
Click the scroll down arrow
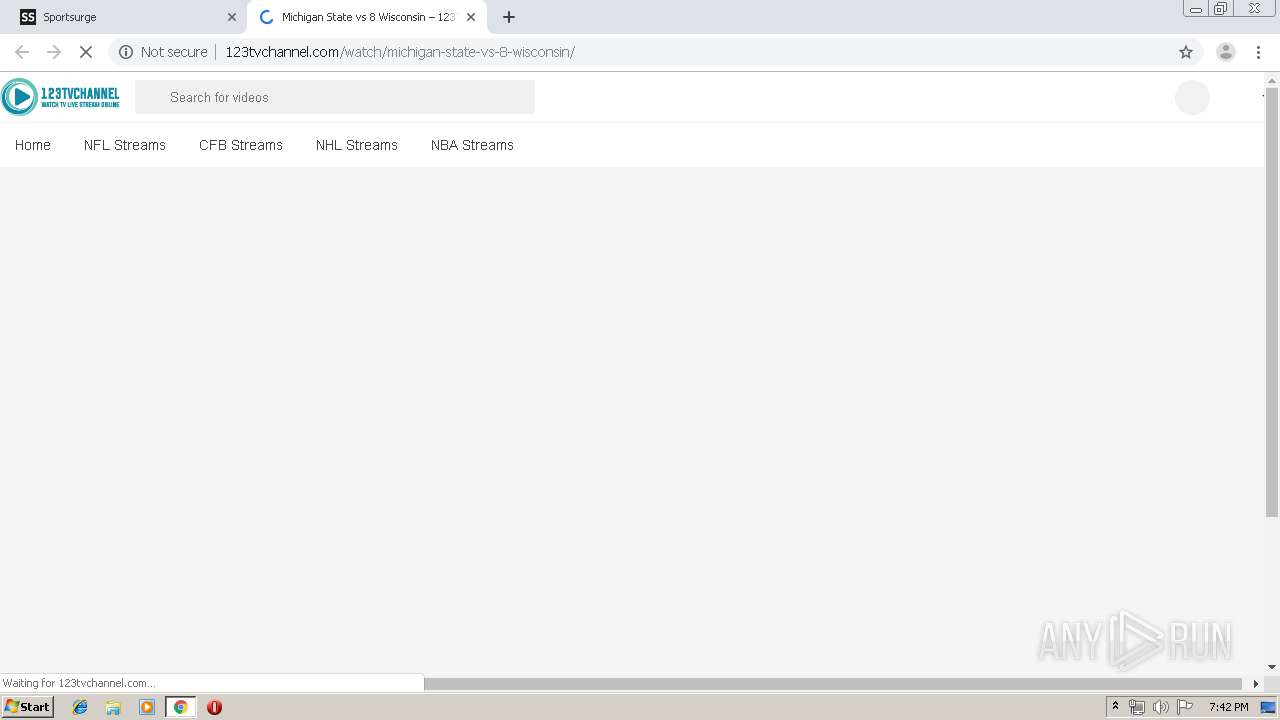click(1272, 667)
